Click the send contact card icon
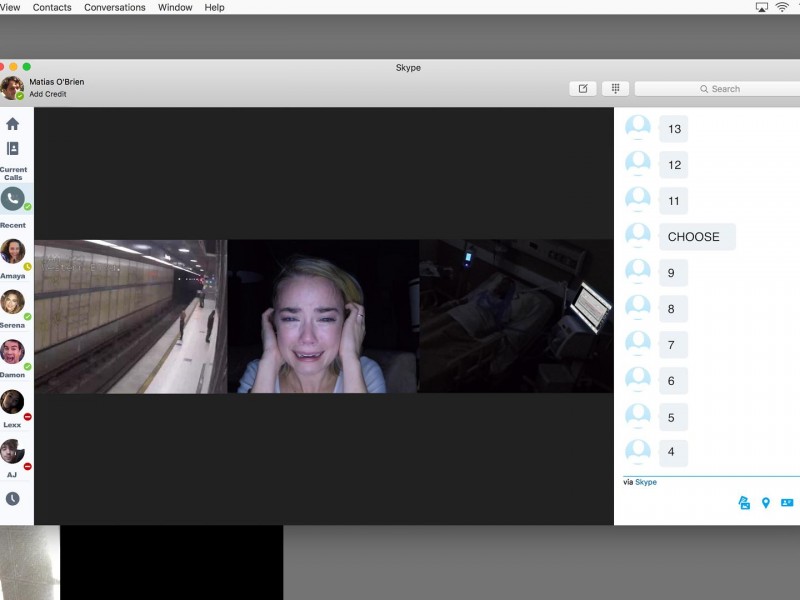The width and height of the screenshot is (800, 600). [x=787, y=503]
